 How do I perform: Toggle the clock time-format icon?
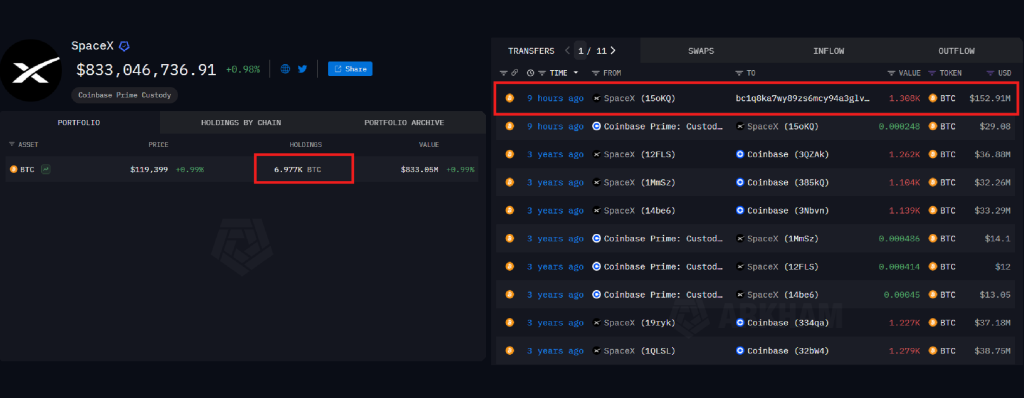[530, 73]
